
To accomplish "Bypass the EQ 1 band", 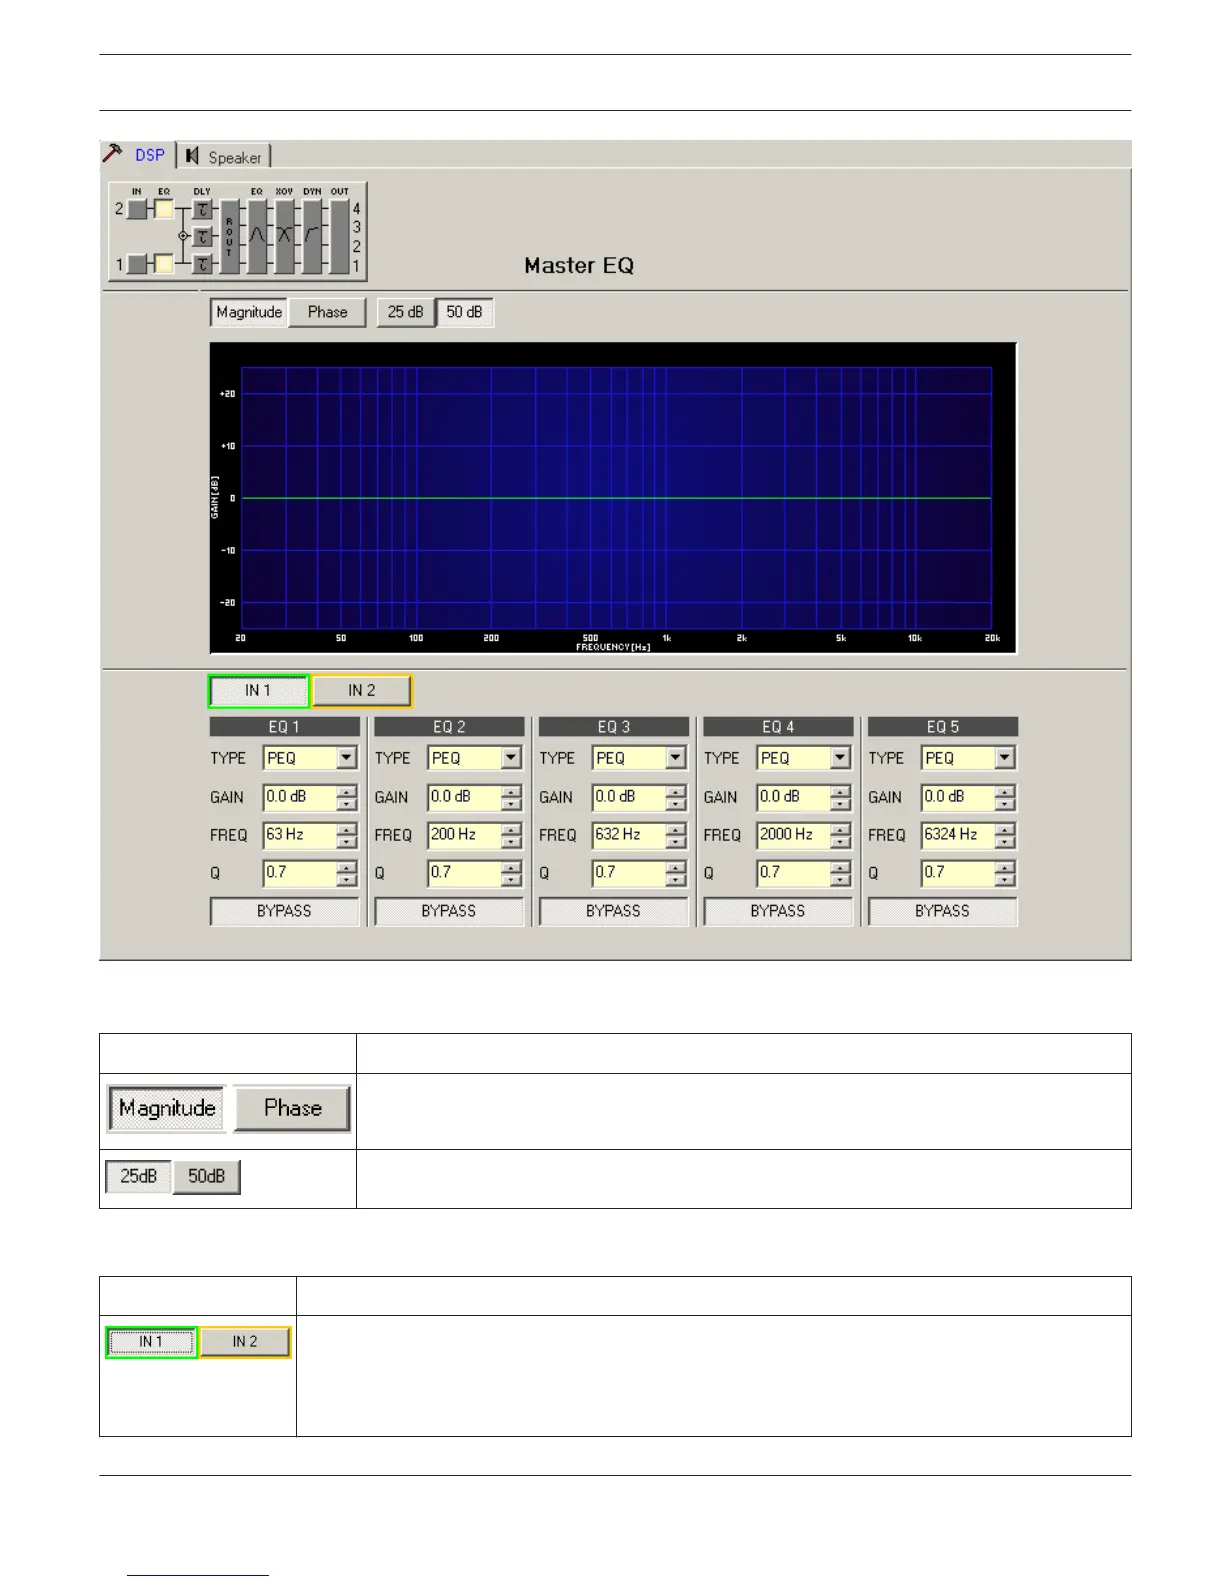I will point(284,911).
